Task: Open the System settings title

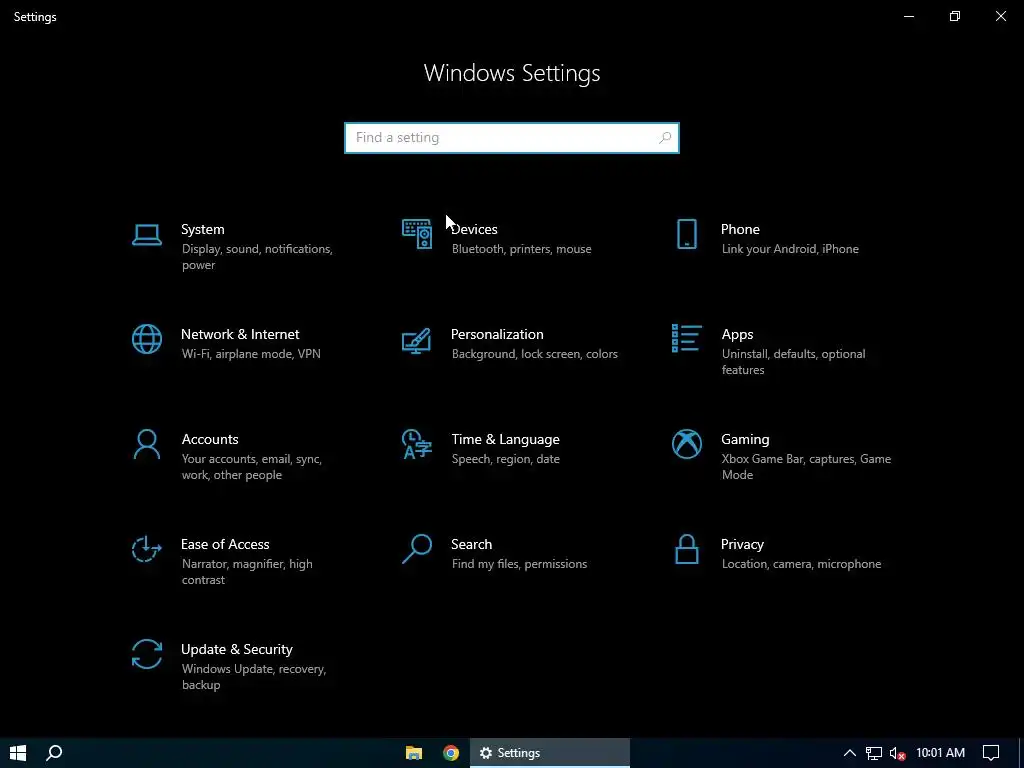Action: click(x=202, y=229)
